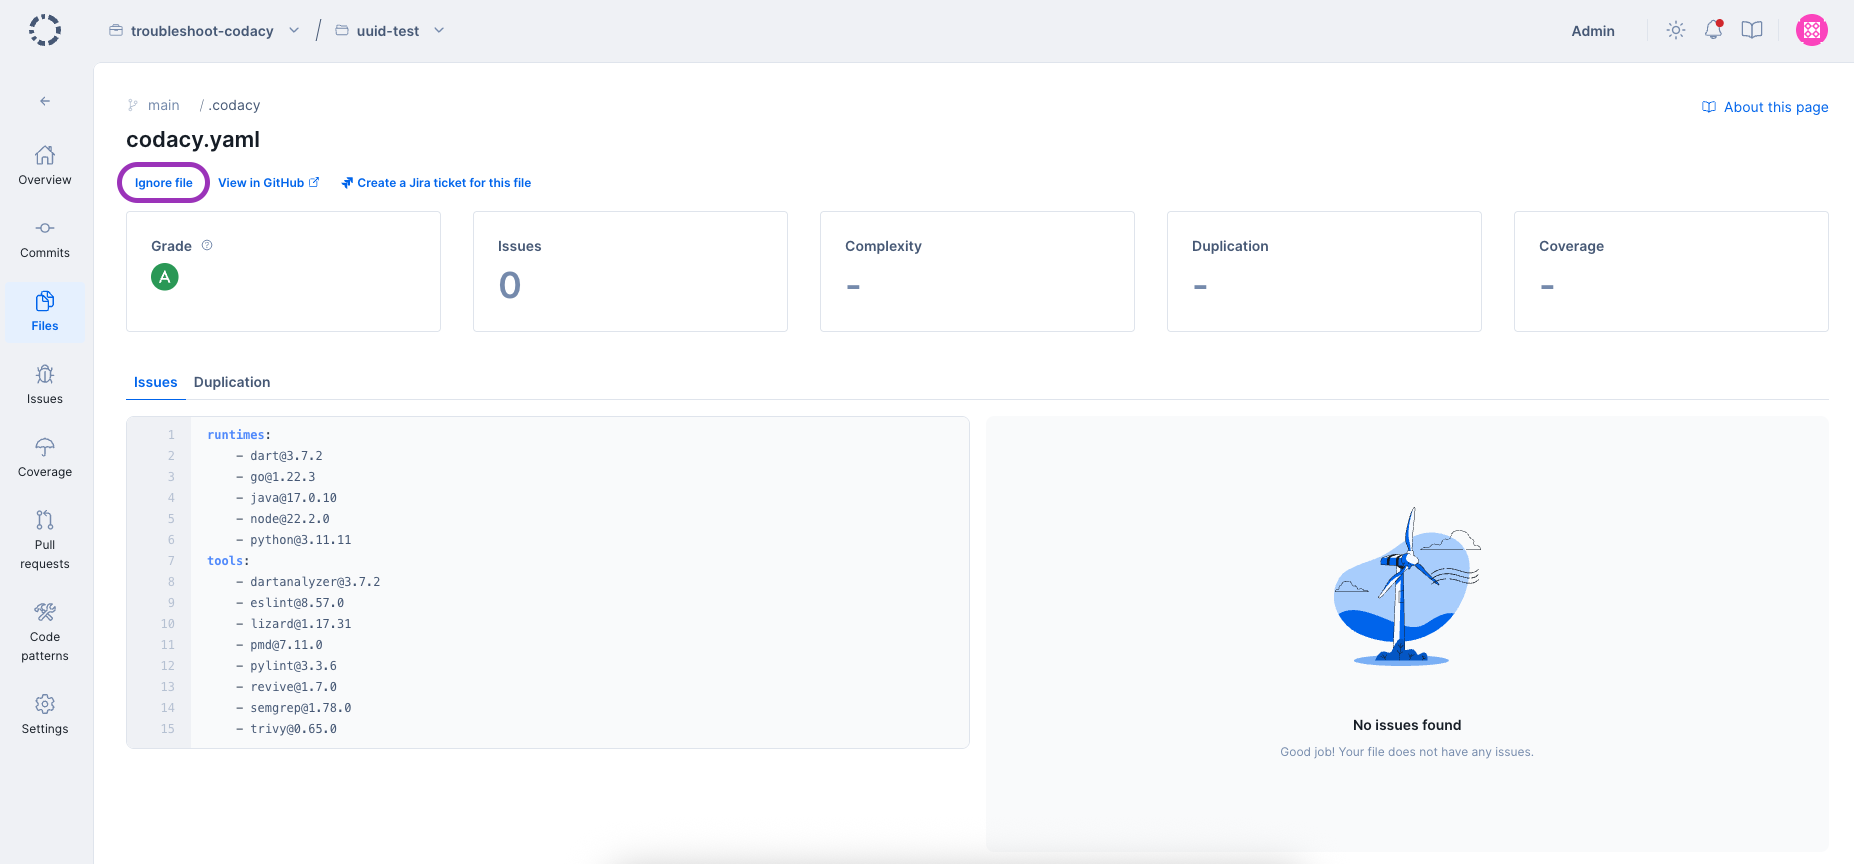
Task: Open notifications bell icon
Action: tap(1714, 30)
